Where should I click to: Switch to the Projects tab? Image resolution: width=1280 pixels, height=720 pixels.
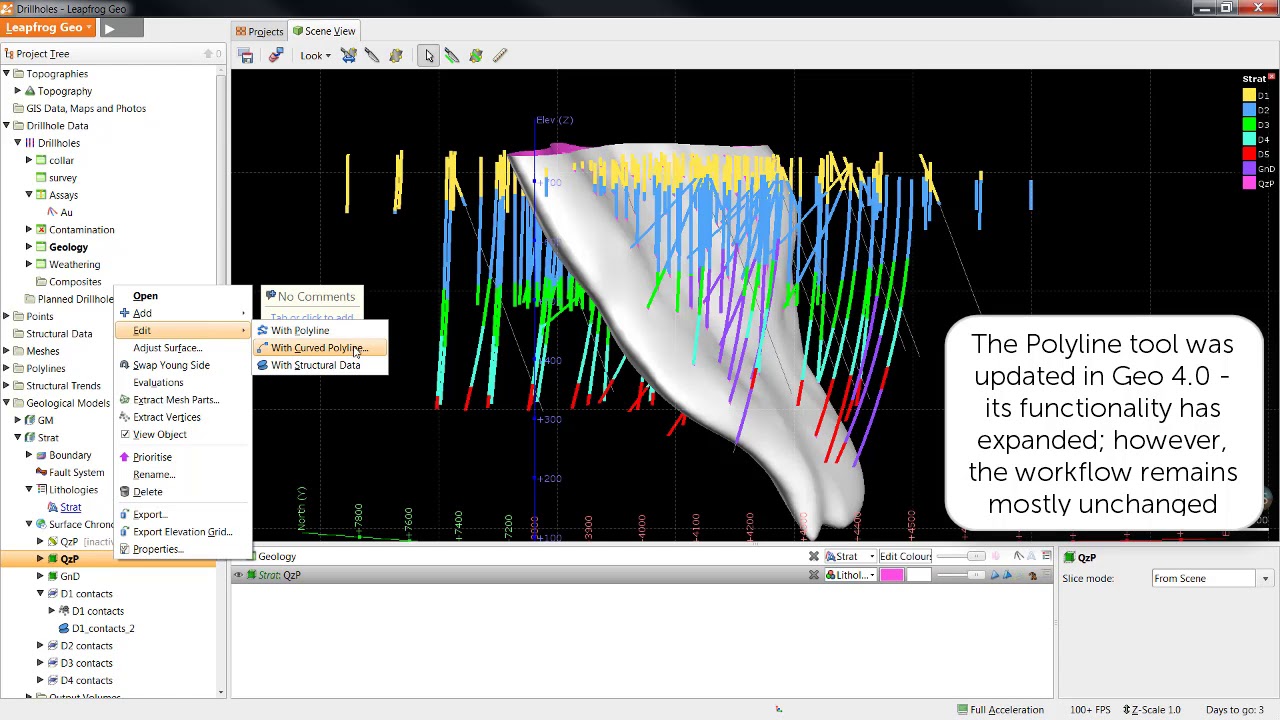click(x=259, y=31)
